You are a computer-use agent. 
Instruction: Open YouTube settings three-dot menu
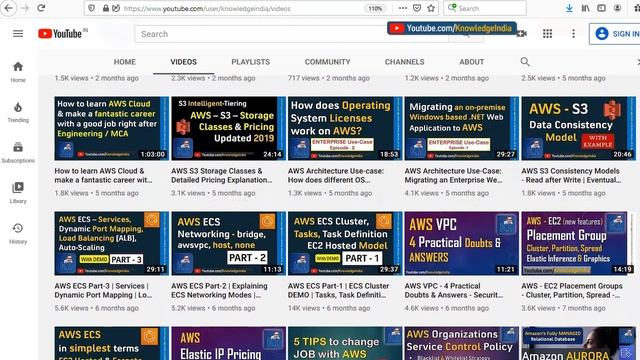(573, 33)
